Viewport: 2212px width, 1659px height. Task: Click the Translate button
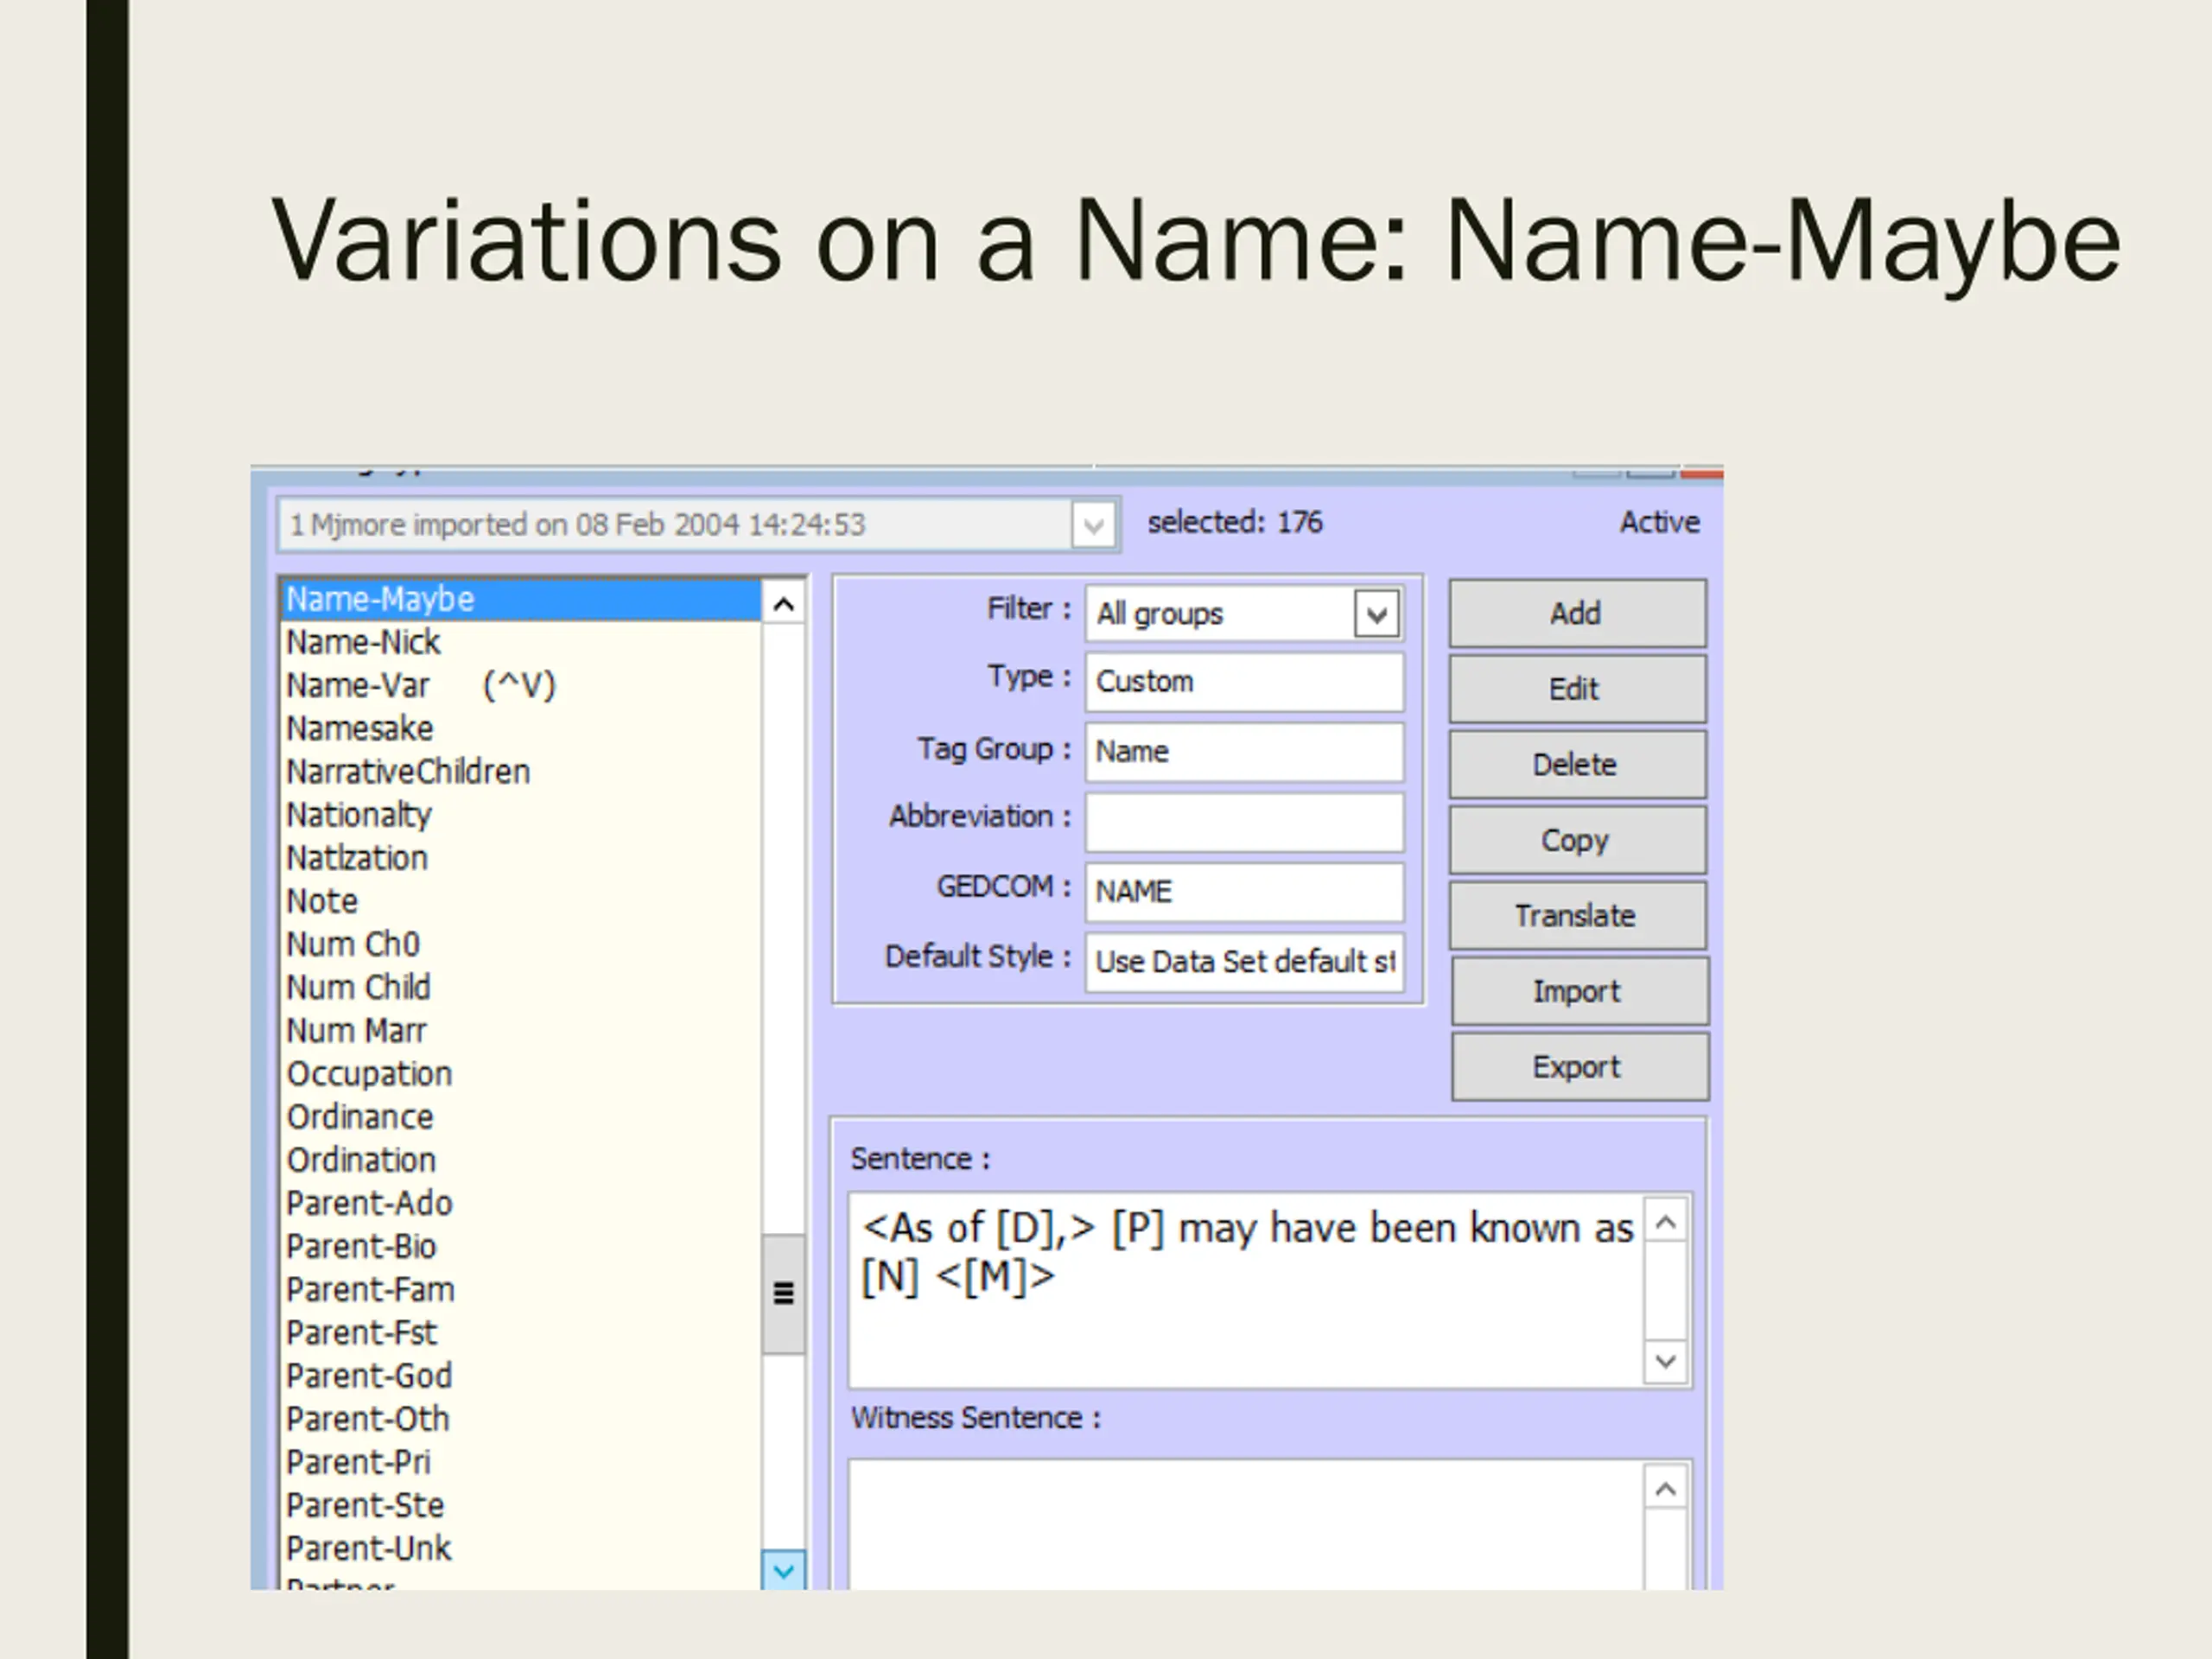[x=1576, y=916]
